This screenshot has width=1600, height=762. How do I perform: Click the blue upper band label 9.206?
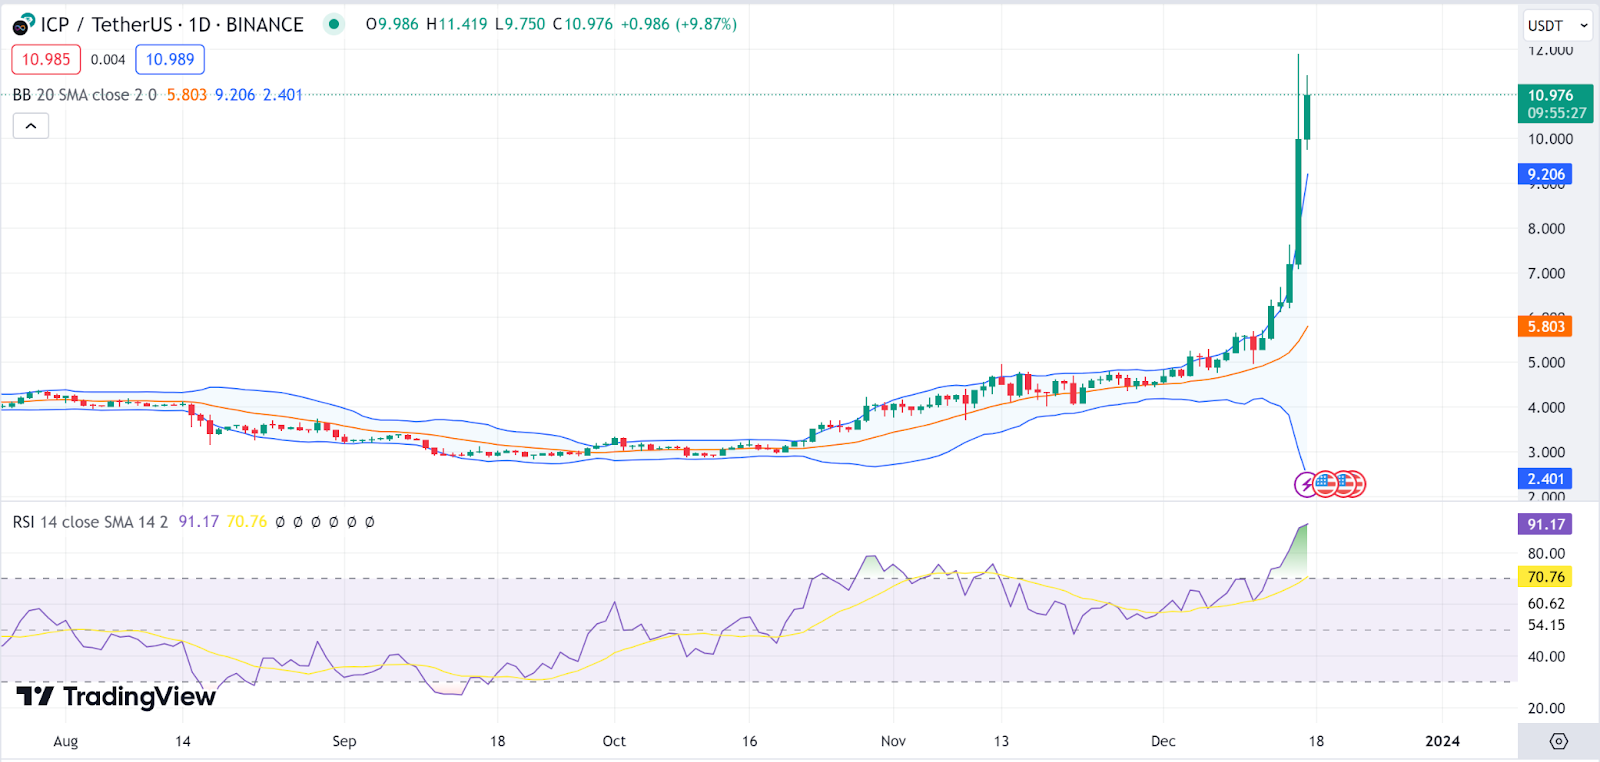(1545, 174)
